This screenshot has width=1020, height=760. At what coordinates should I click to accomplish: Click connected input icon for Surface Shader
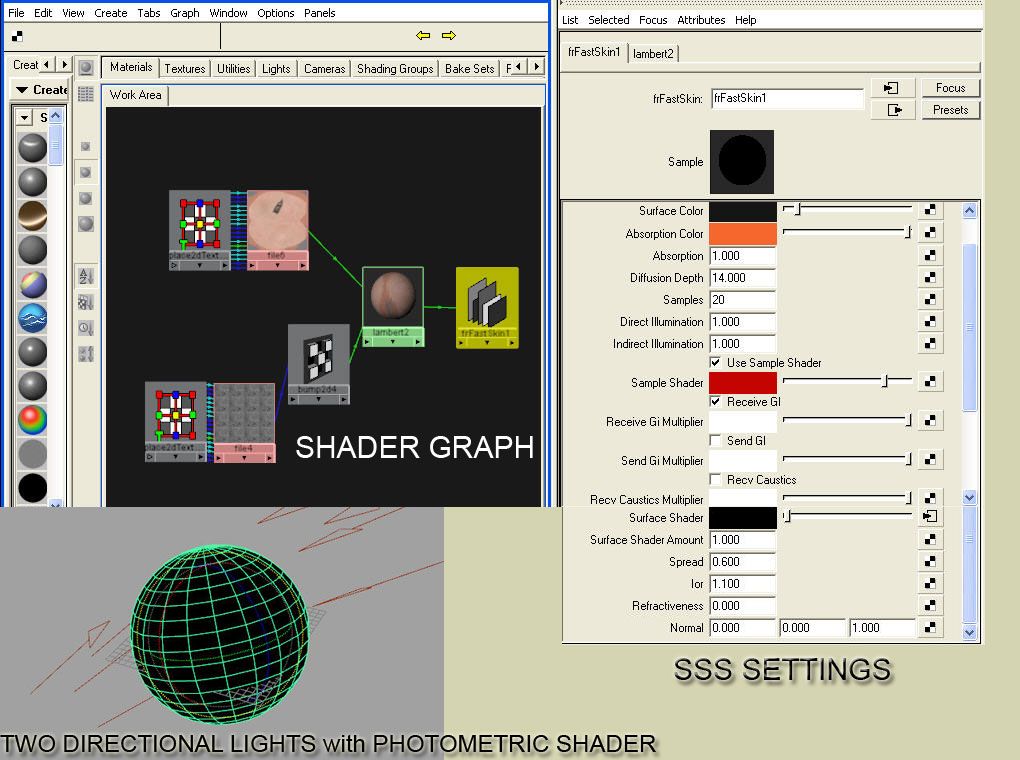[930, 517]
